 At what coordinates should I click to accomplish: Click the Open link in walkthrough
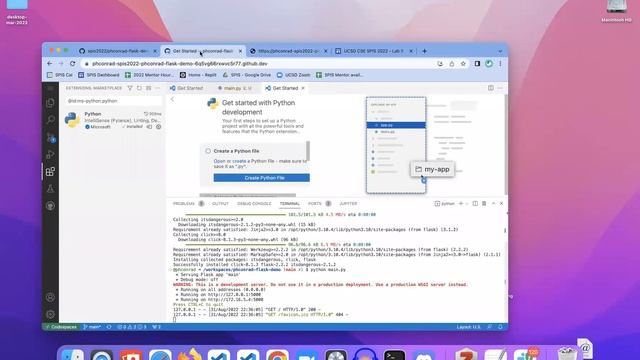pyautogui.click(x=219, y=161)
